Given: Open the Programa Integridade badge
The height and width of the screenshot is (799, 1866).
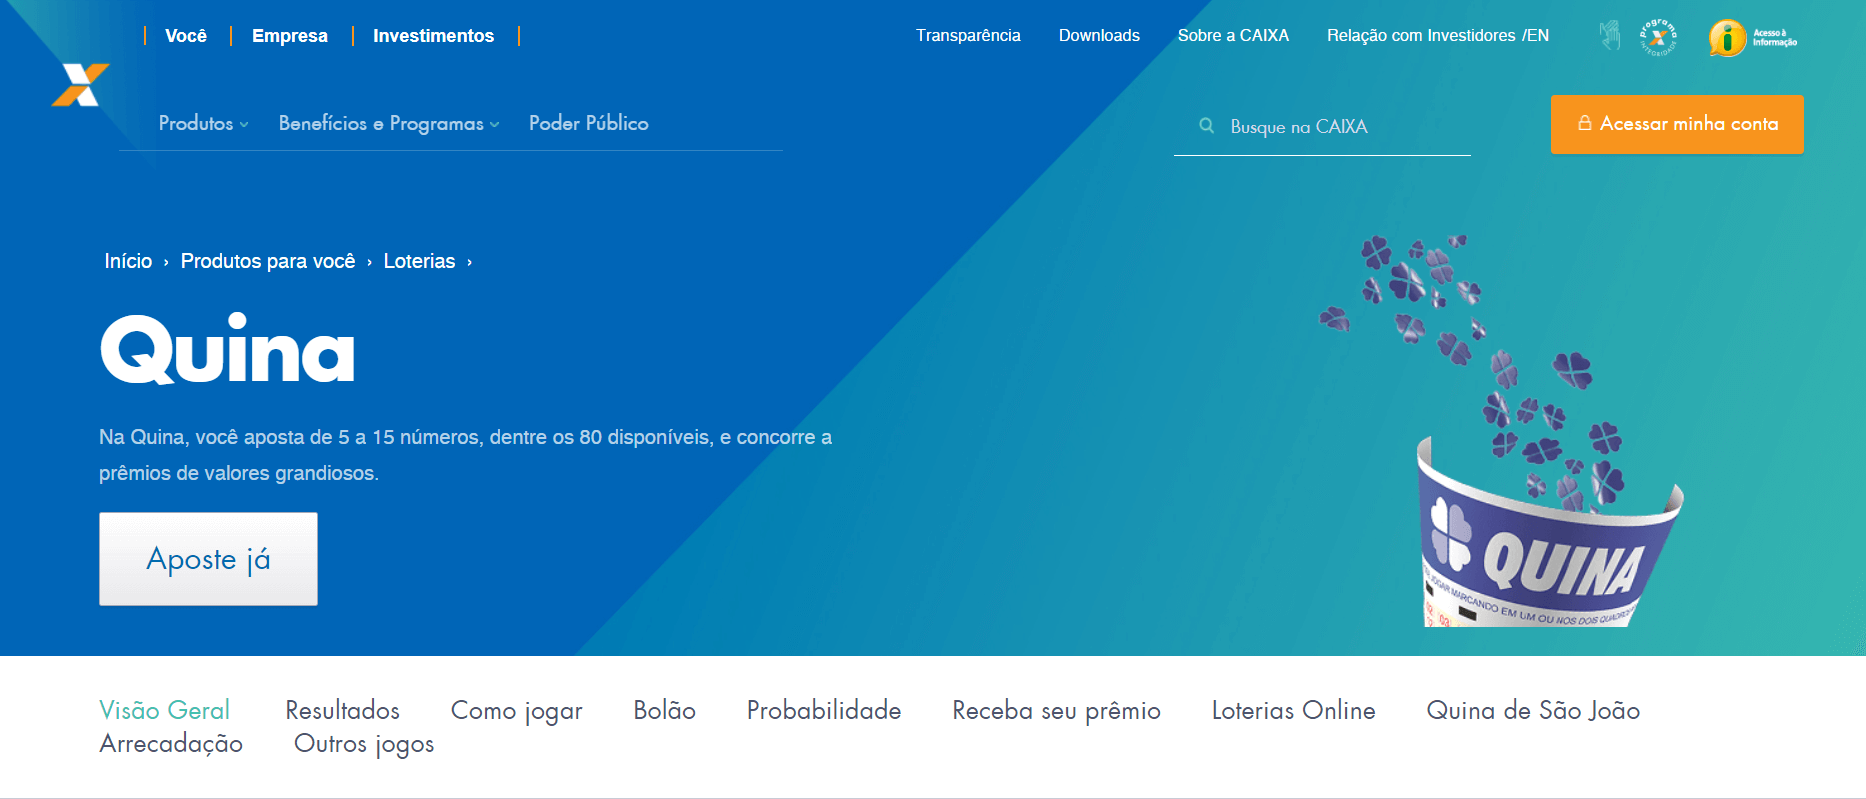Looking at the screenshot, I should pyautogui.click(x=1658, y=37).
